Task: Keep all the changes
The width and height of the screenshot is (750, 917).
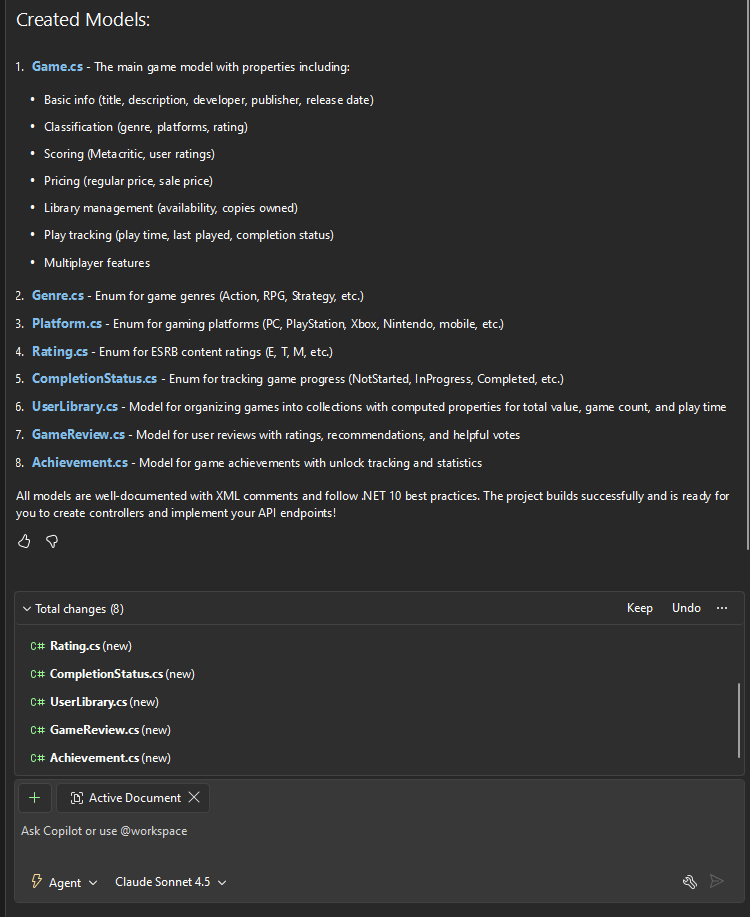Action: click(x=639, y=608)
